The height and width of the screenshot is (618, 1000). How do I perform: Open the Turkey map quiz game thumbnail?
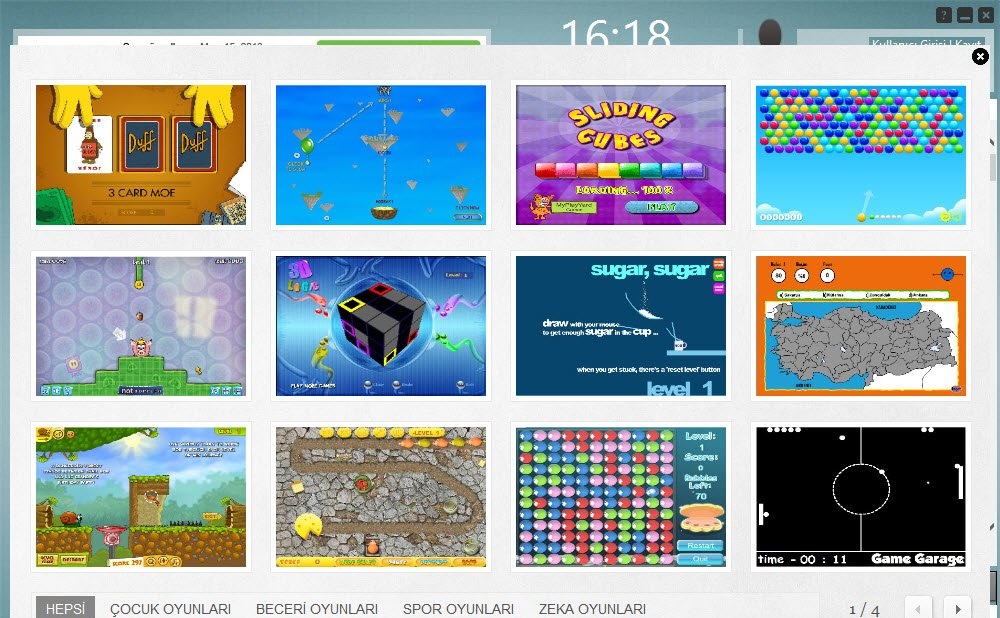click(861, 326)
